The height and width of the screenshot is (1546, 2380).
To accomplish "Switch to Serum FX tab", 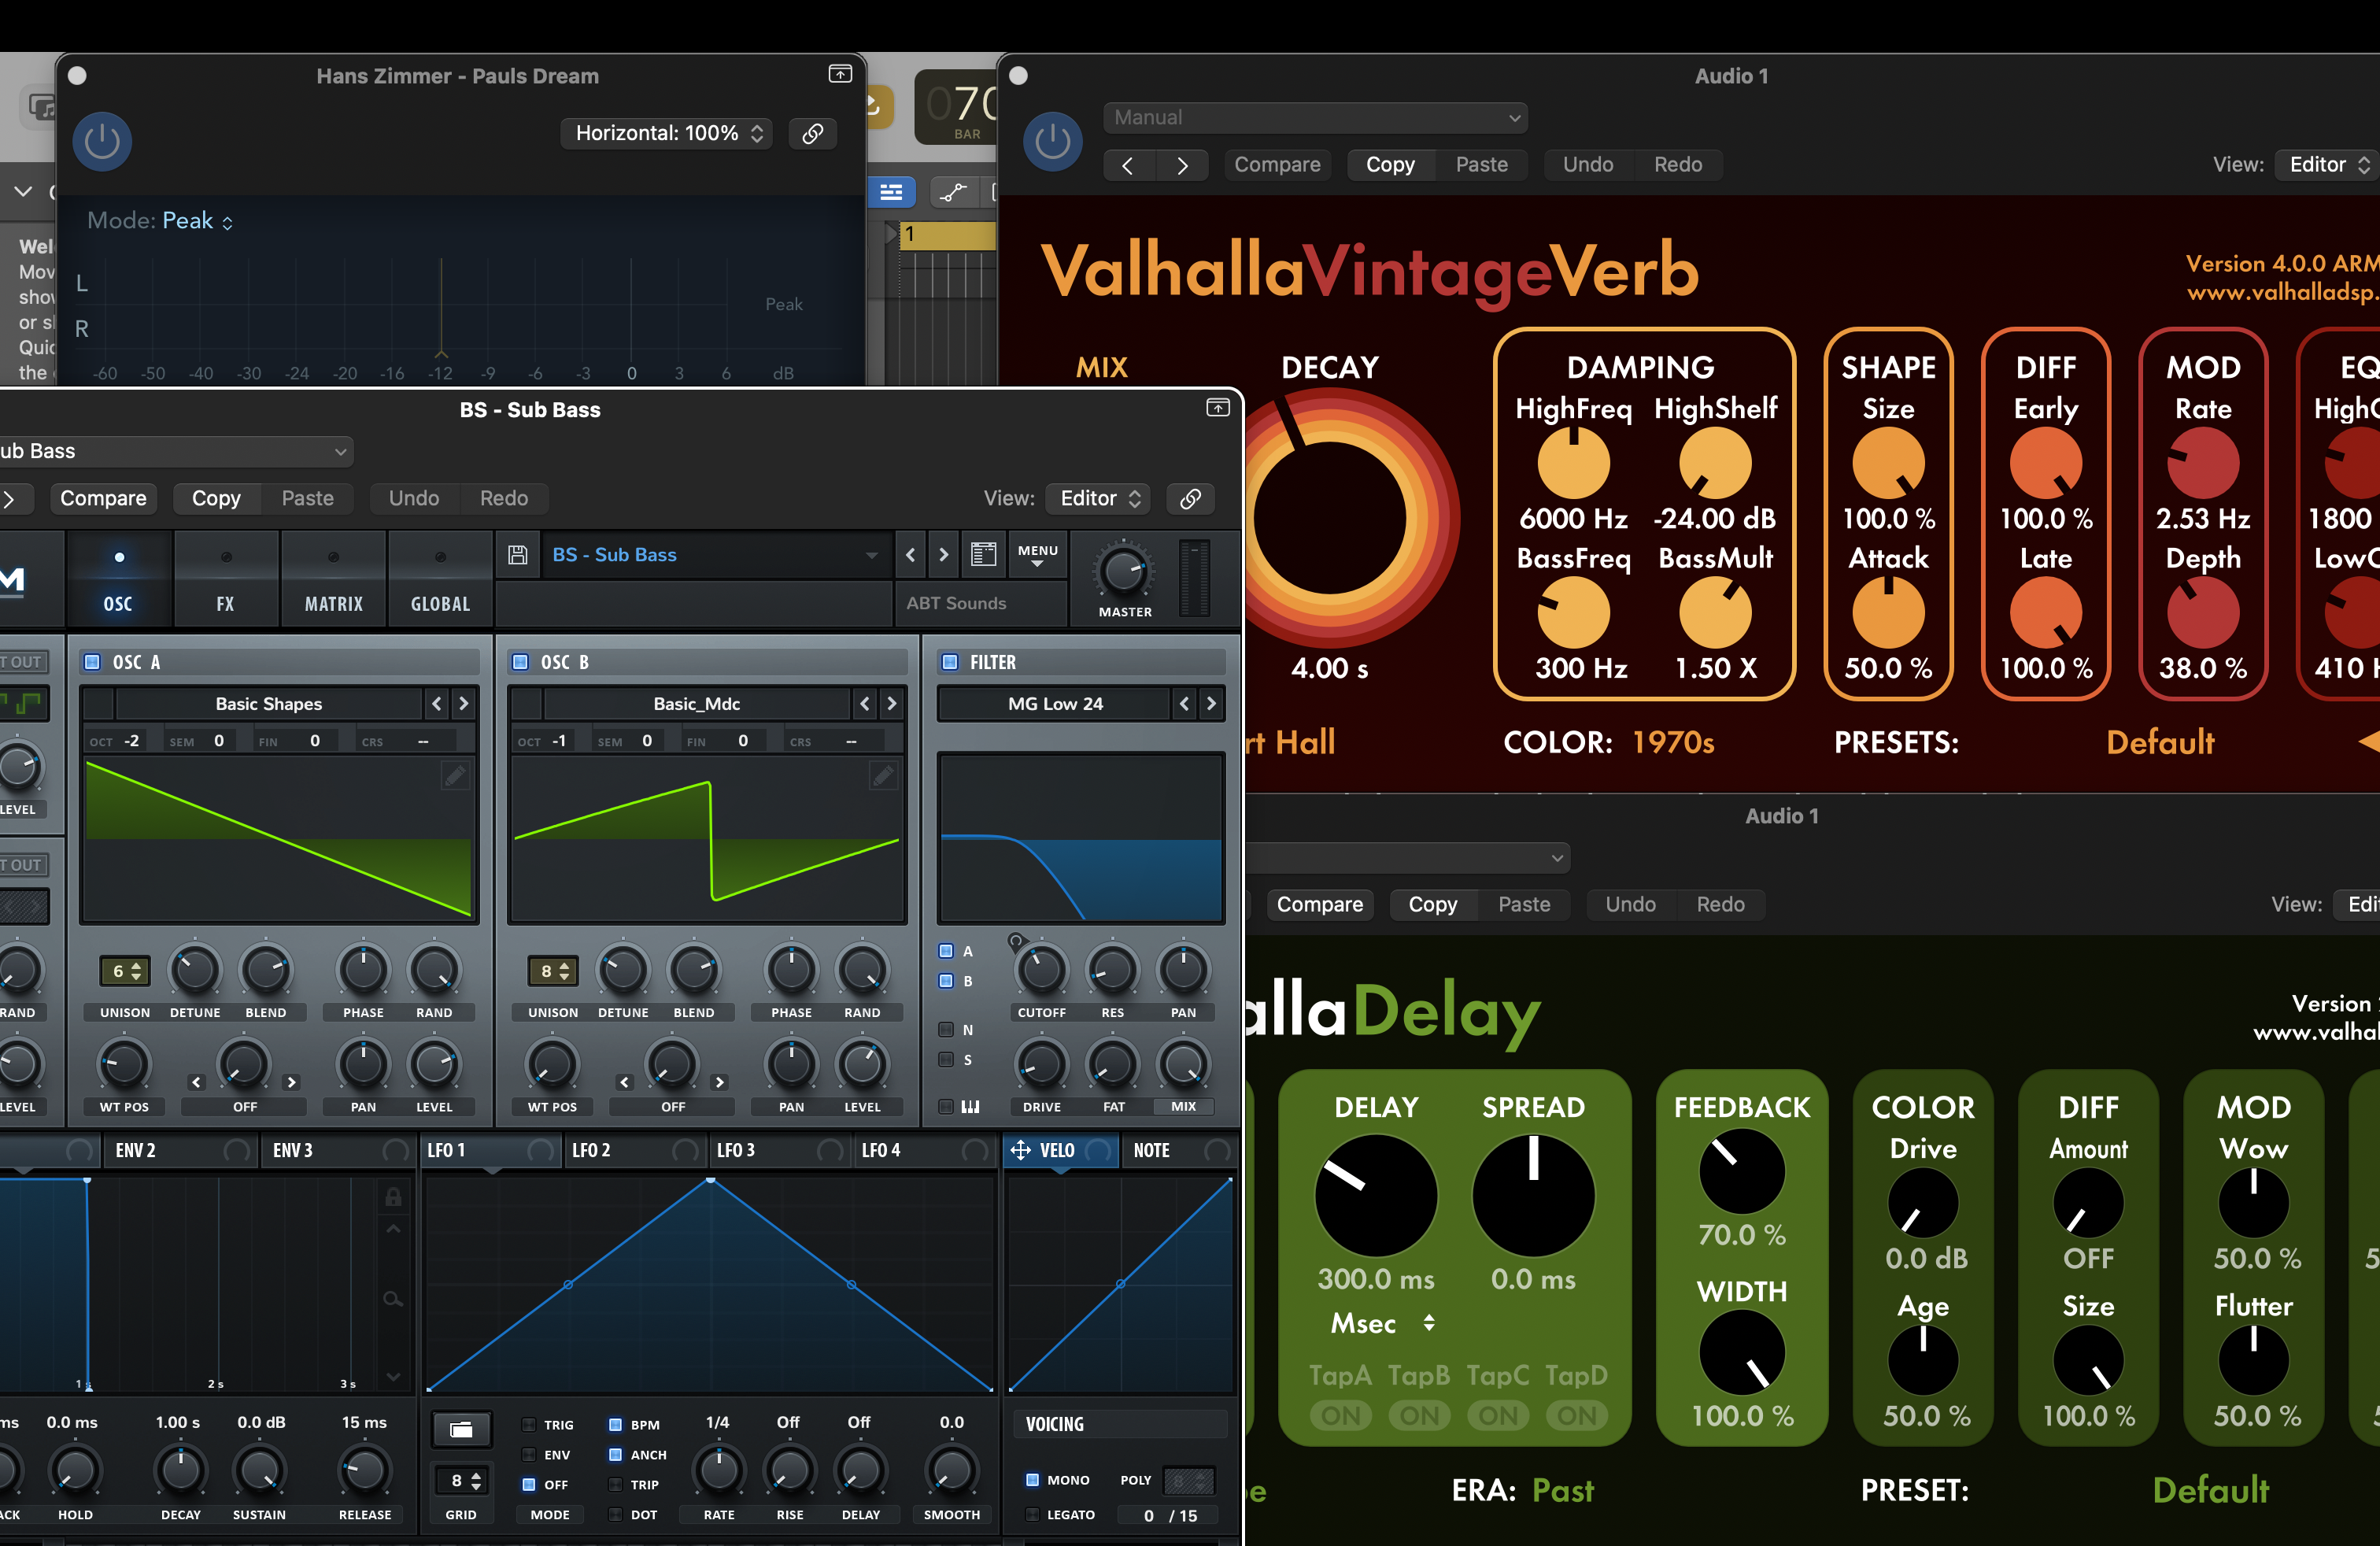I will pos(225,579).
